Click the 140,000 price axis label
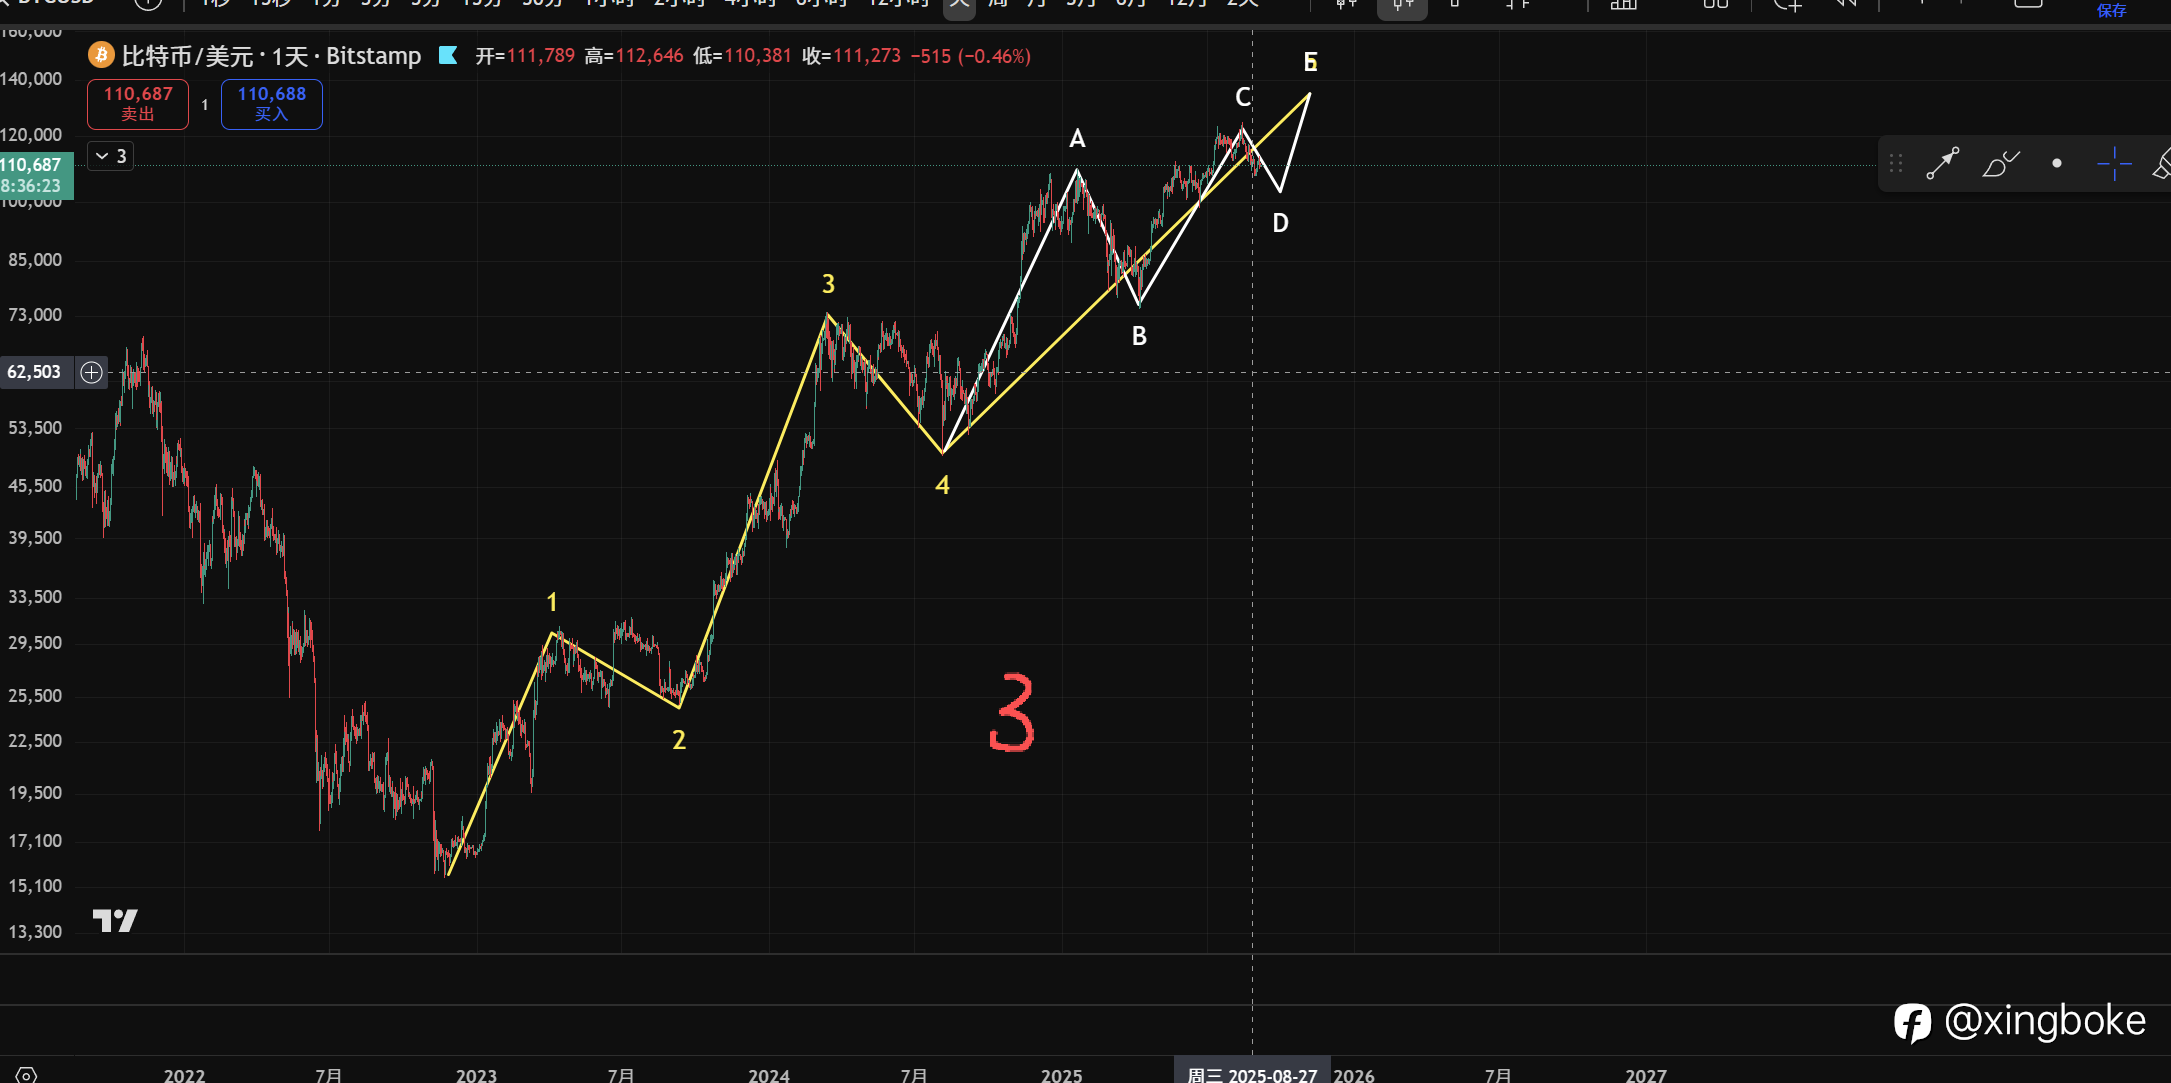 coord(32,79)
